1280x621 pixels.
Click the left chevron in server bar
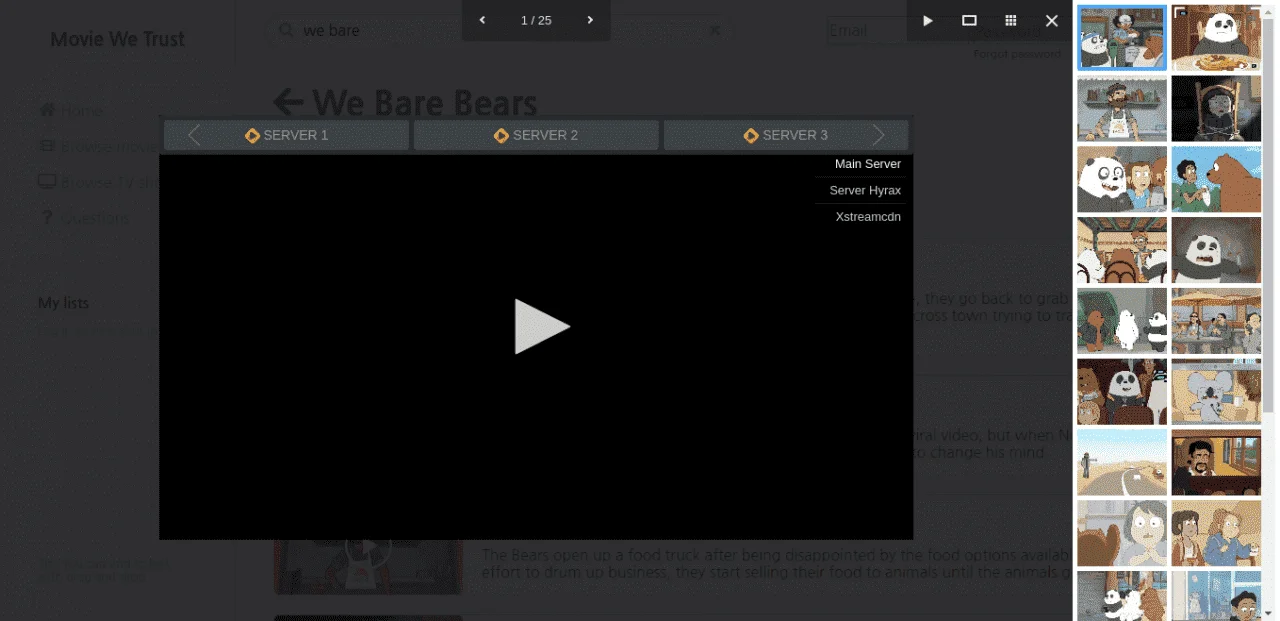click(194, 135)
